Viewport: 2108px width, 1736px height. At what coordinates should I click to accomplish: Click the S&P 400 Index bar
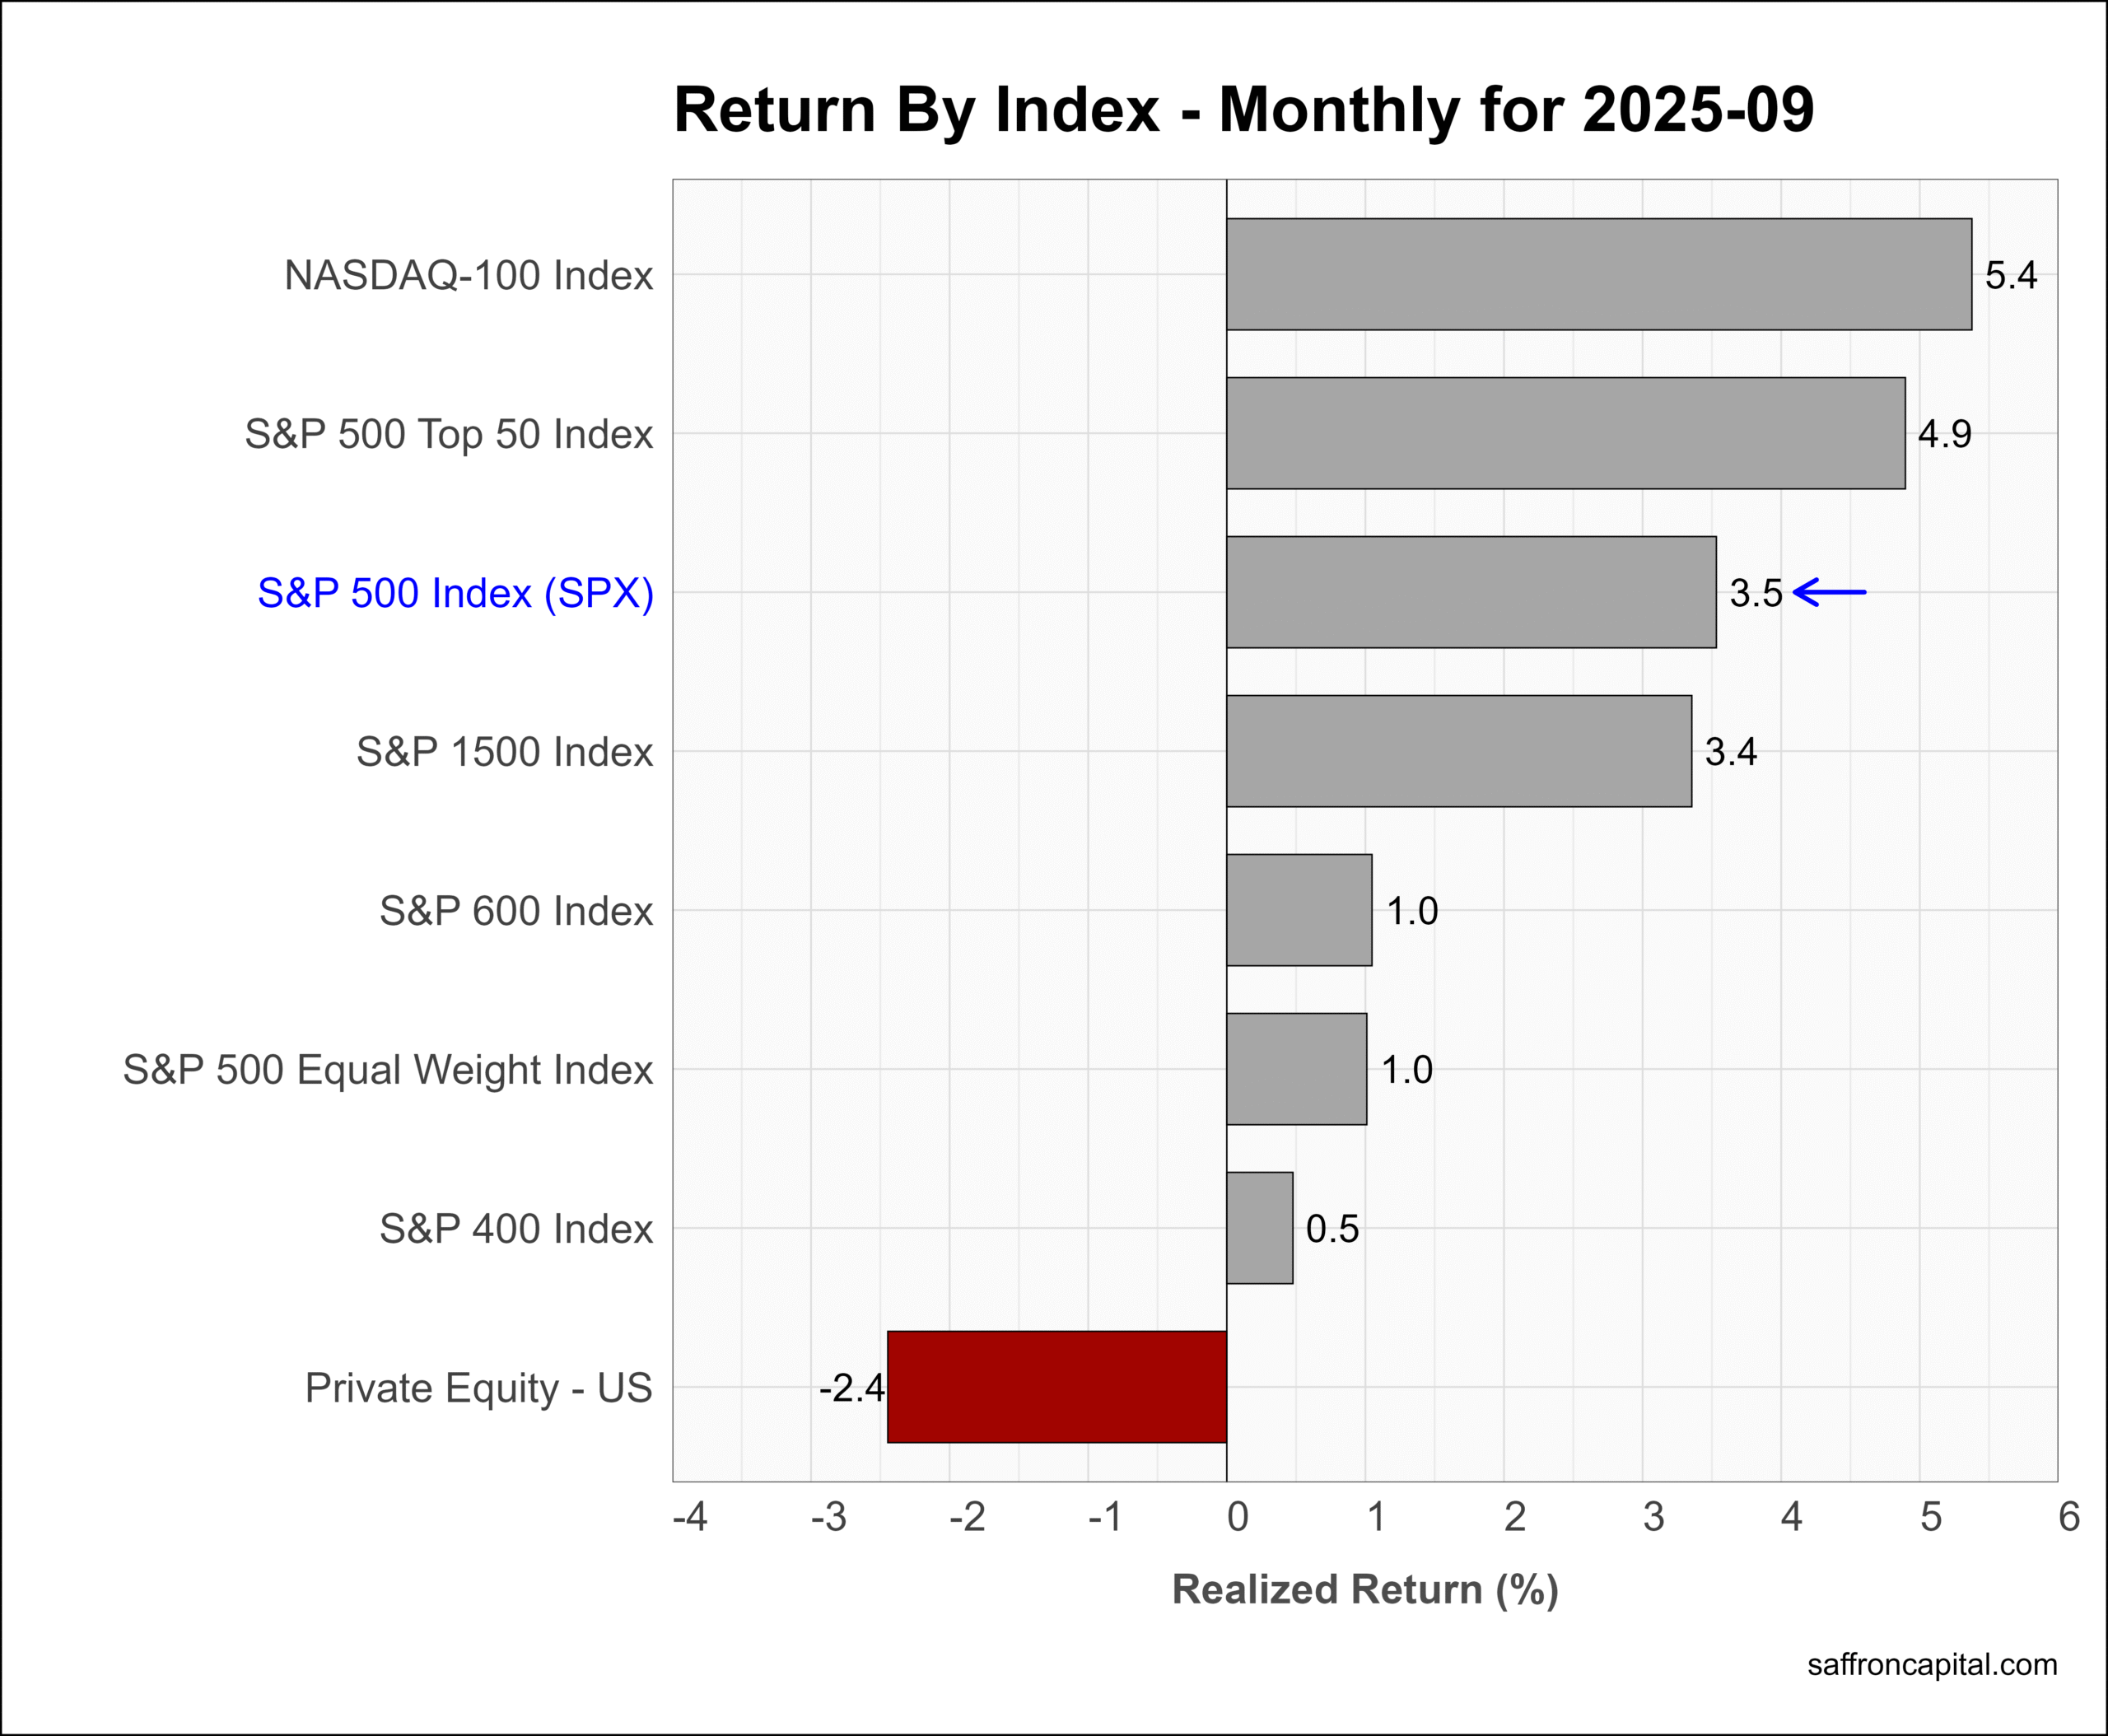1259,1228
